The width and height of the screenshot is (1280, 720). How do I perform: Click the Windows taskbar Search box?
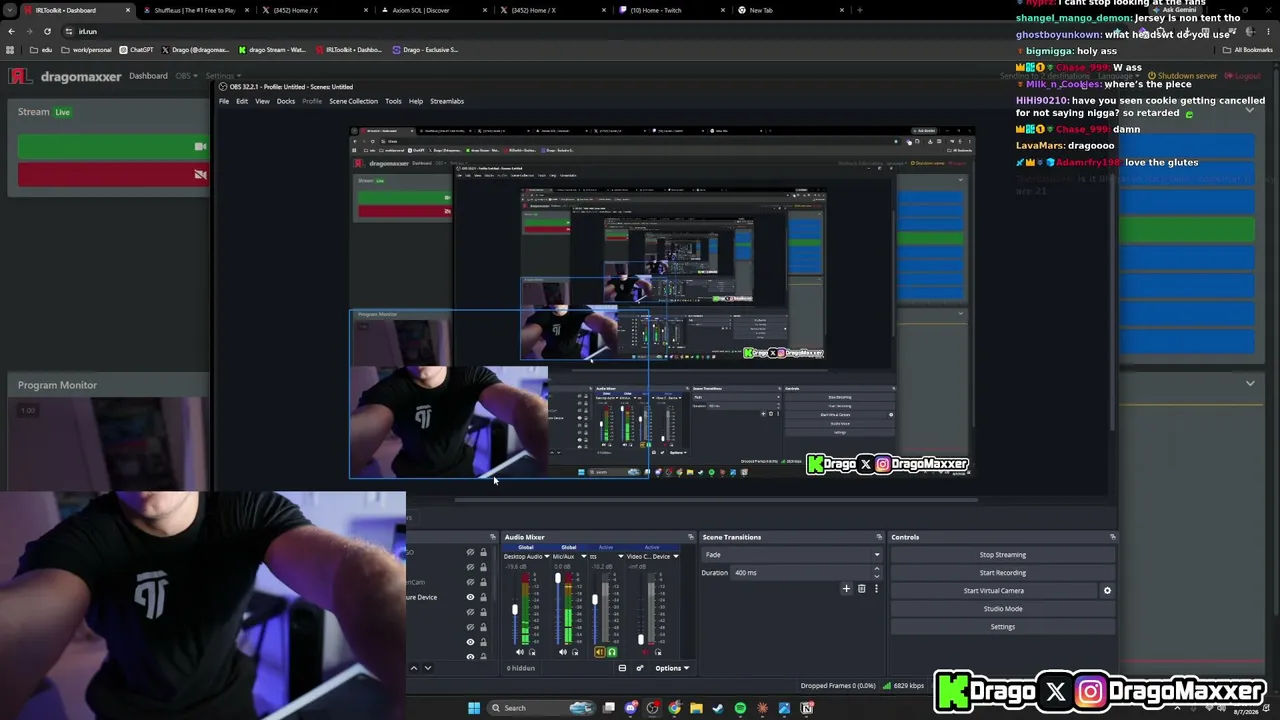[x=540, y=708]
